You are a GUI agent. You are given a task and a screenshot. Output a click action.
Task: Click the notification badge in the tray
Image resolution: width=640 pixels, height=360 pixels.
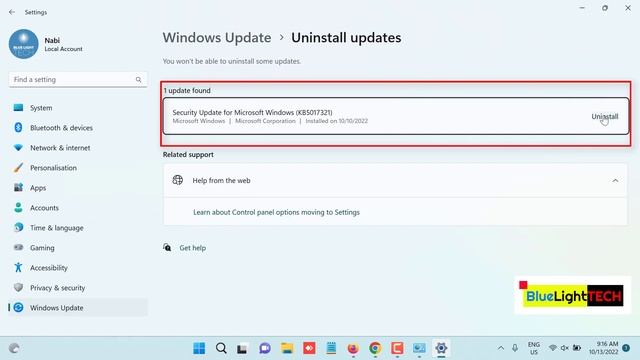[x=626, y=348]
